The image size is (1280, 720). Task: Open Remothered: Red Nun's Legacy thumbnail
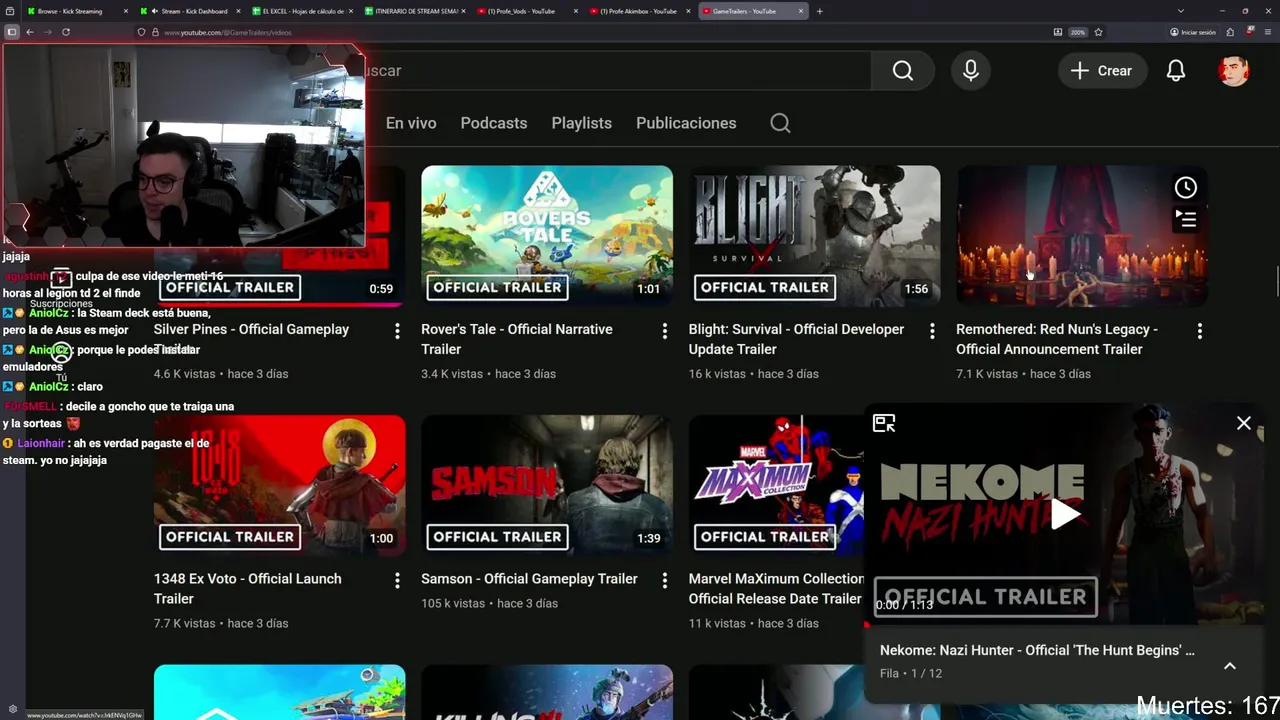pyautogui.click(x=1082, y=236)
